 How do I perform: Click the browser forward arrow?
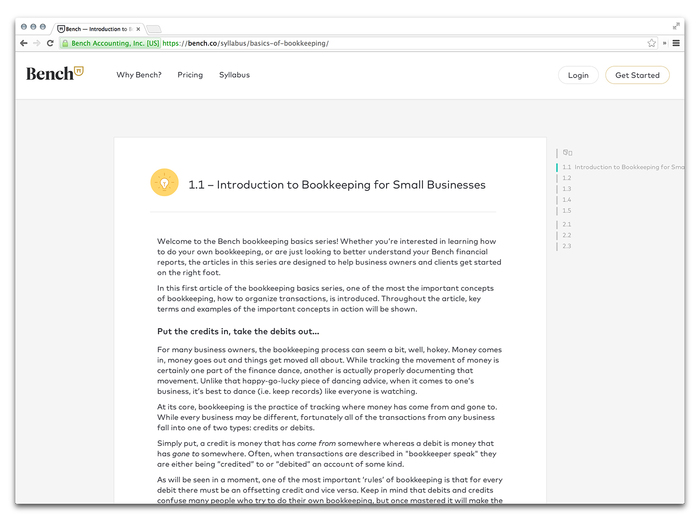click(37, 43)
